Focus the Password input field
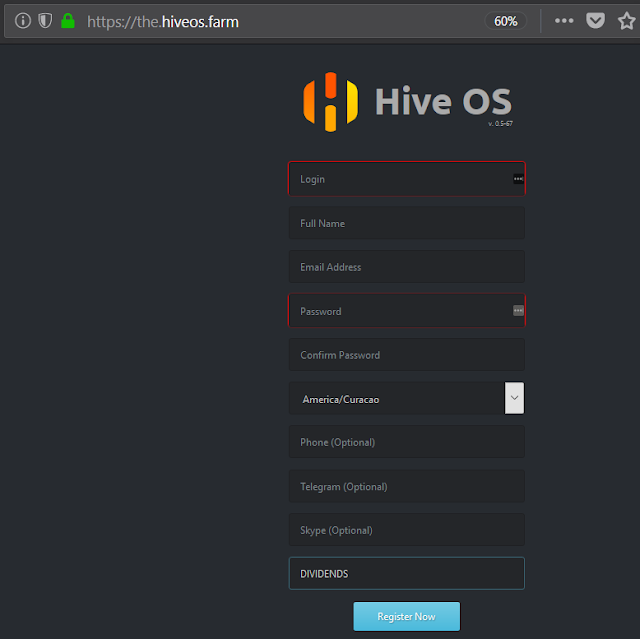640x639 pixels. pos(407,311)
